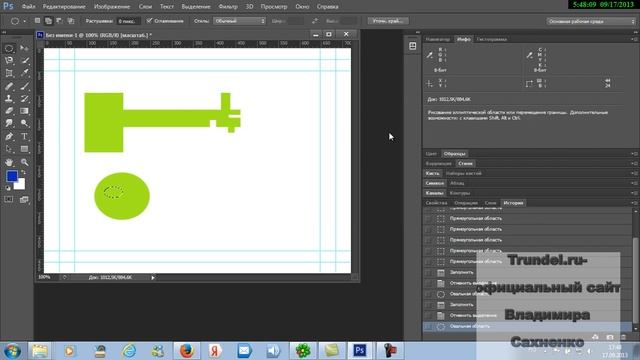Create new document from current state

[x=595, y=337]
